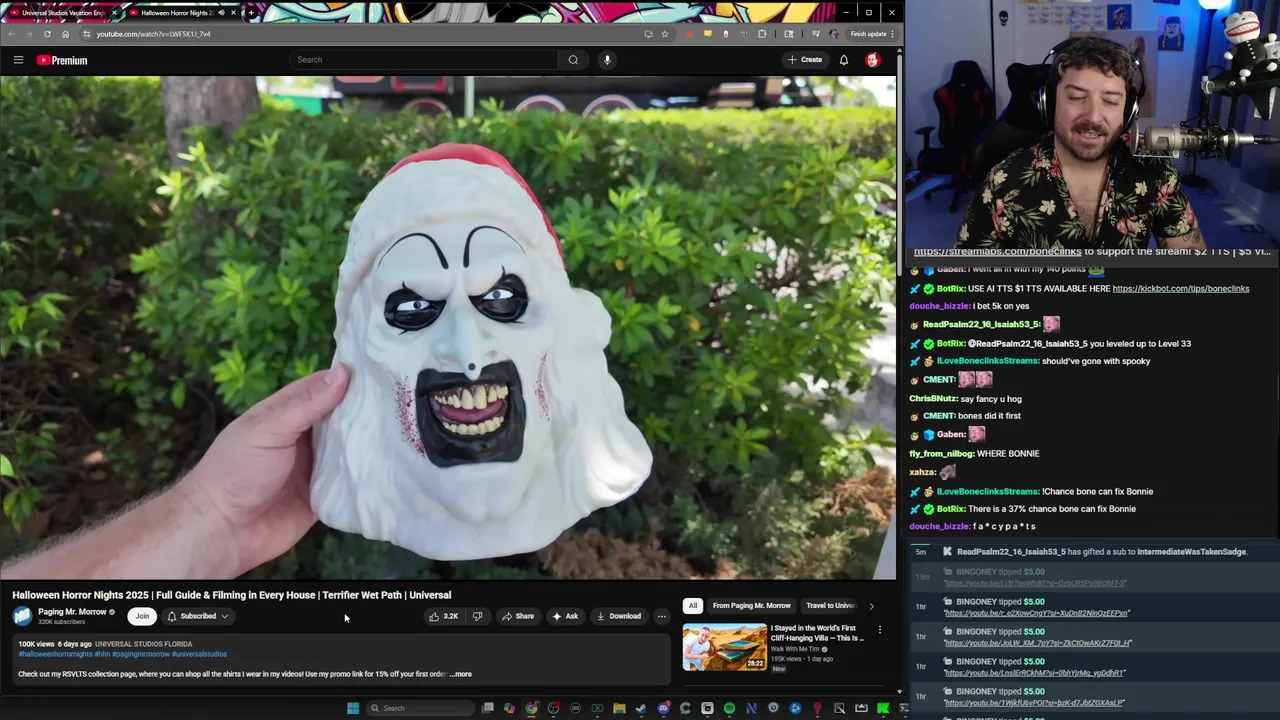Open Discord from the taskbar
This screenshot has width=1280, height=720.
(x=663, y=708)
